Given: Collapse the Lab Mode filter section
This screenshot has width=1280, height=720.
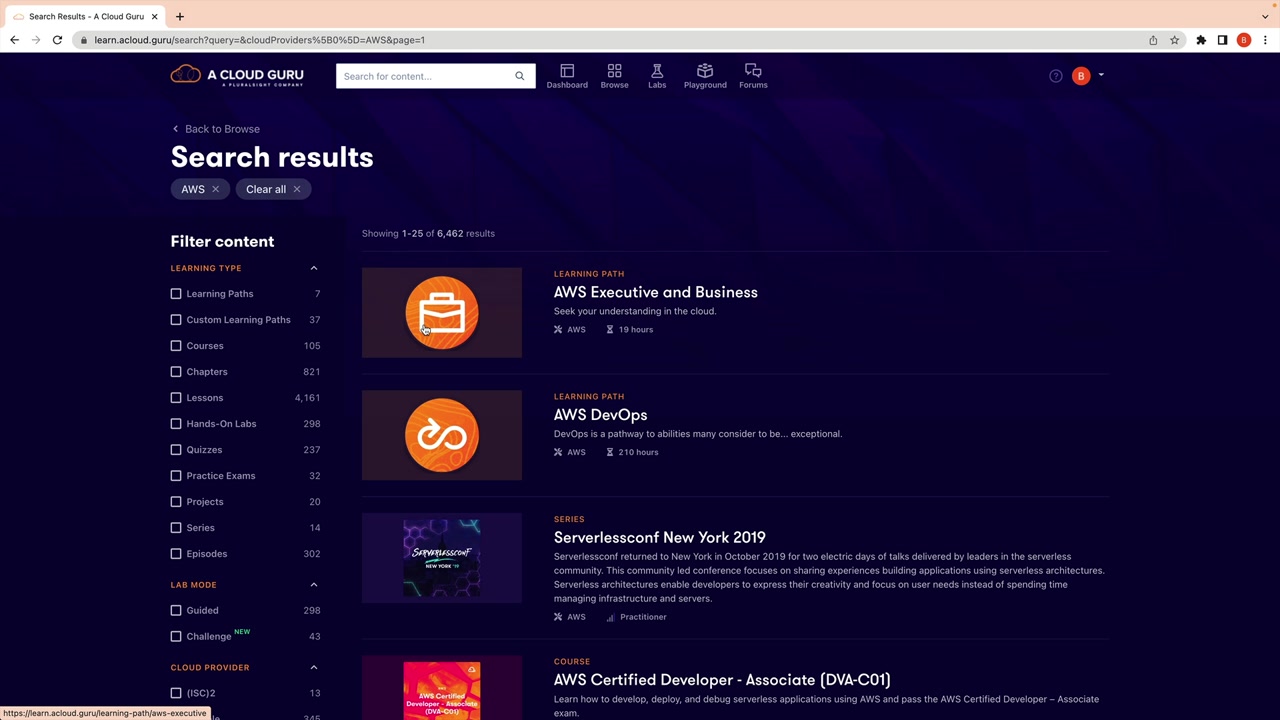Looking at the screenshot, I should (x=314, y=585).
